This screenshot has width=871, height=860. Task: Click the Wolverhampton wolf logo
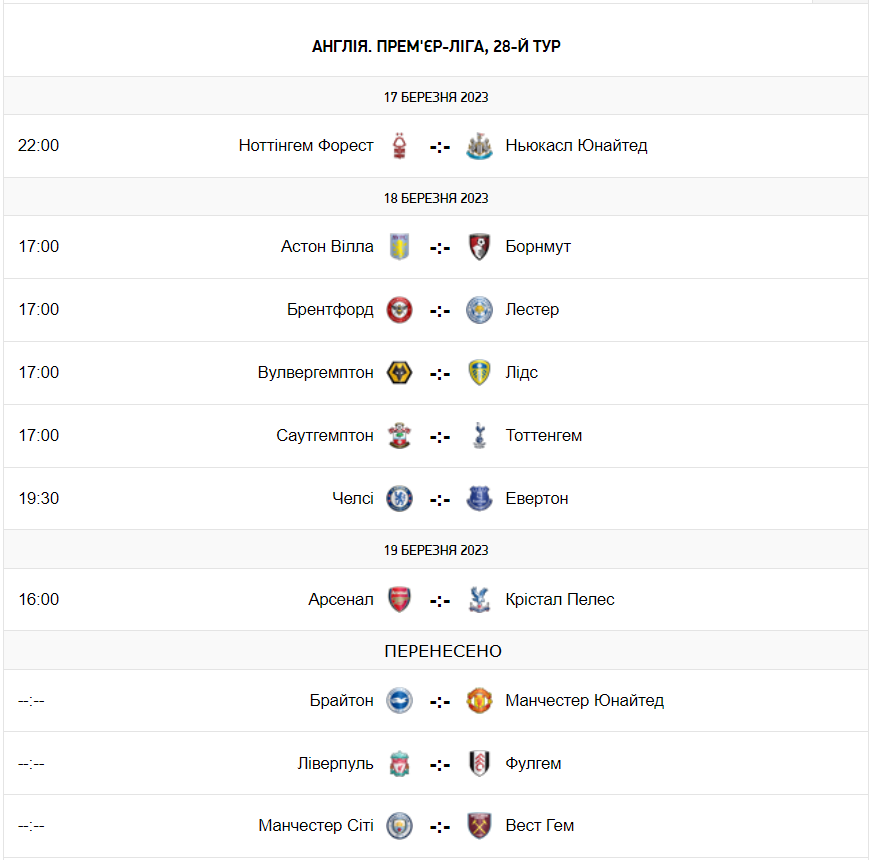399,373
